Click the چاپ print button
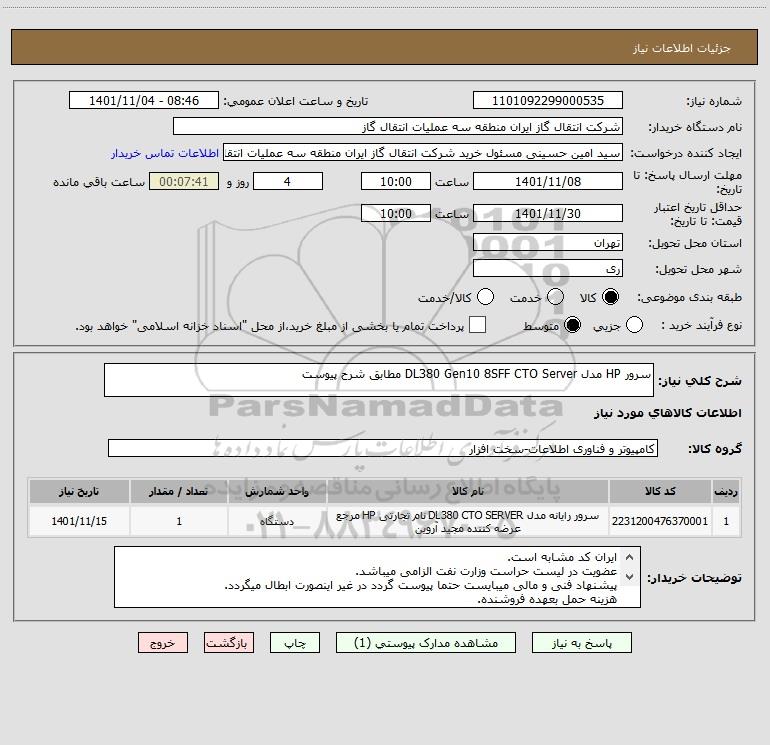This screenshot has width=770, height=745. click(x=295, y=643)
